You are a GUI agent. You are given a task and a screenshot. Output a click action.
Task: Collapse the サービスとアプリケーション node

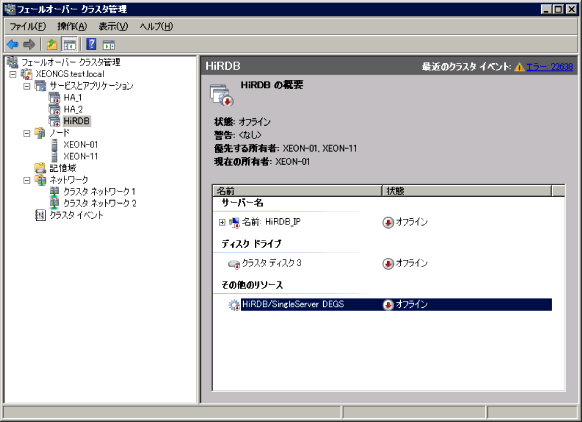(x=27, y=86)
